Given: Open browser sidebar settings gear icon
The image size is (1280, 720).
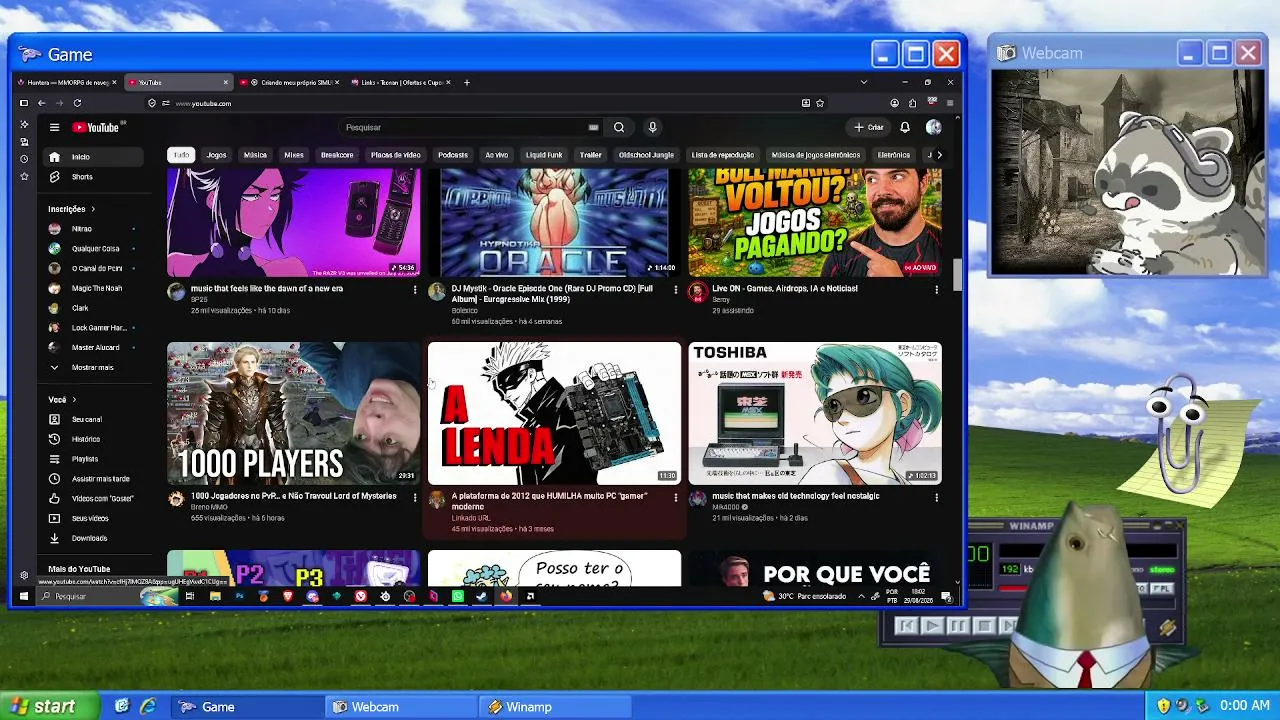Looking at the screenshot, I should 24,575.
